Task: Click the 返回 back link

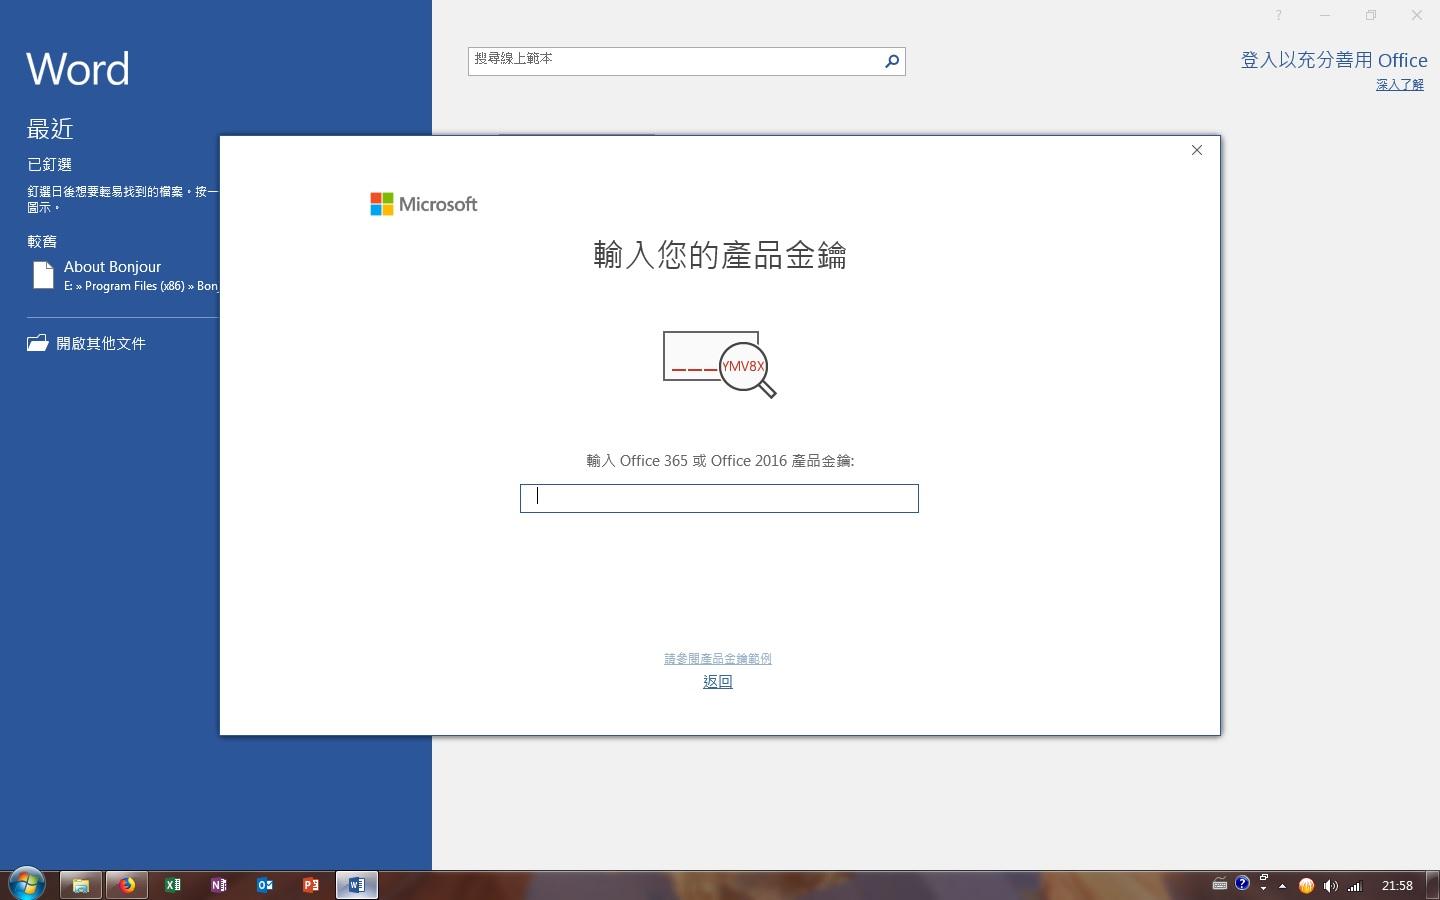Action: [718, 681]
